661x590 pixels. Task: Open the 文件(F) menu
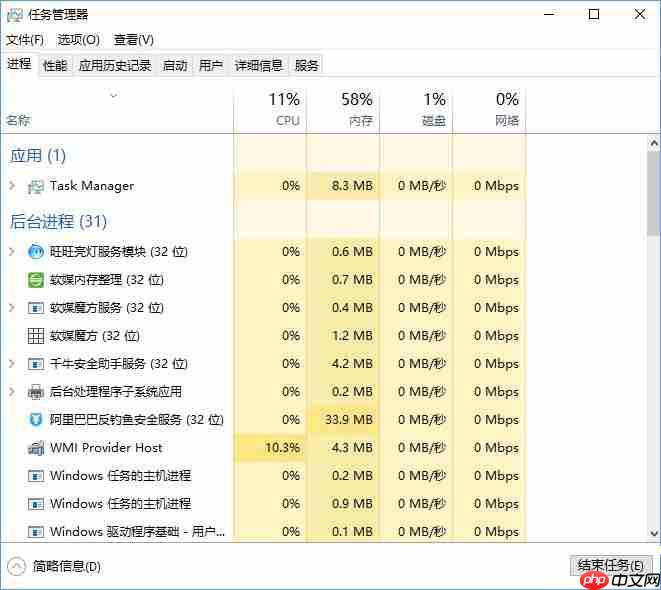(25, 40)
